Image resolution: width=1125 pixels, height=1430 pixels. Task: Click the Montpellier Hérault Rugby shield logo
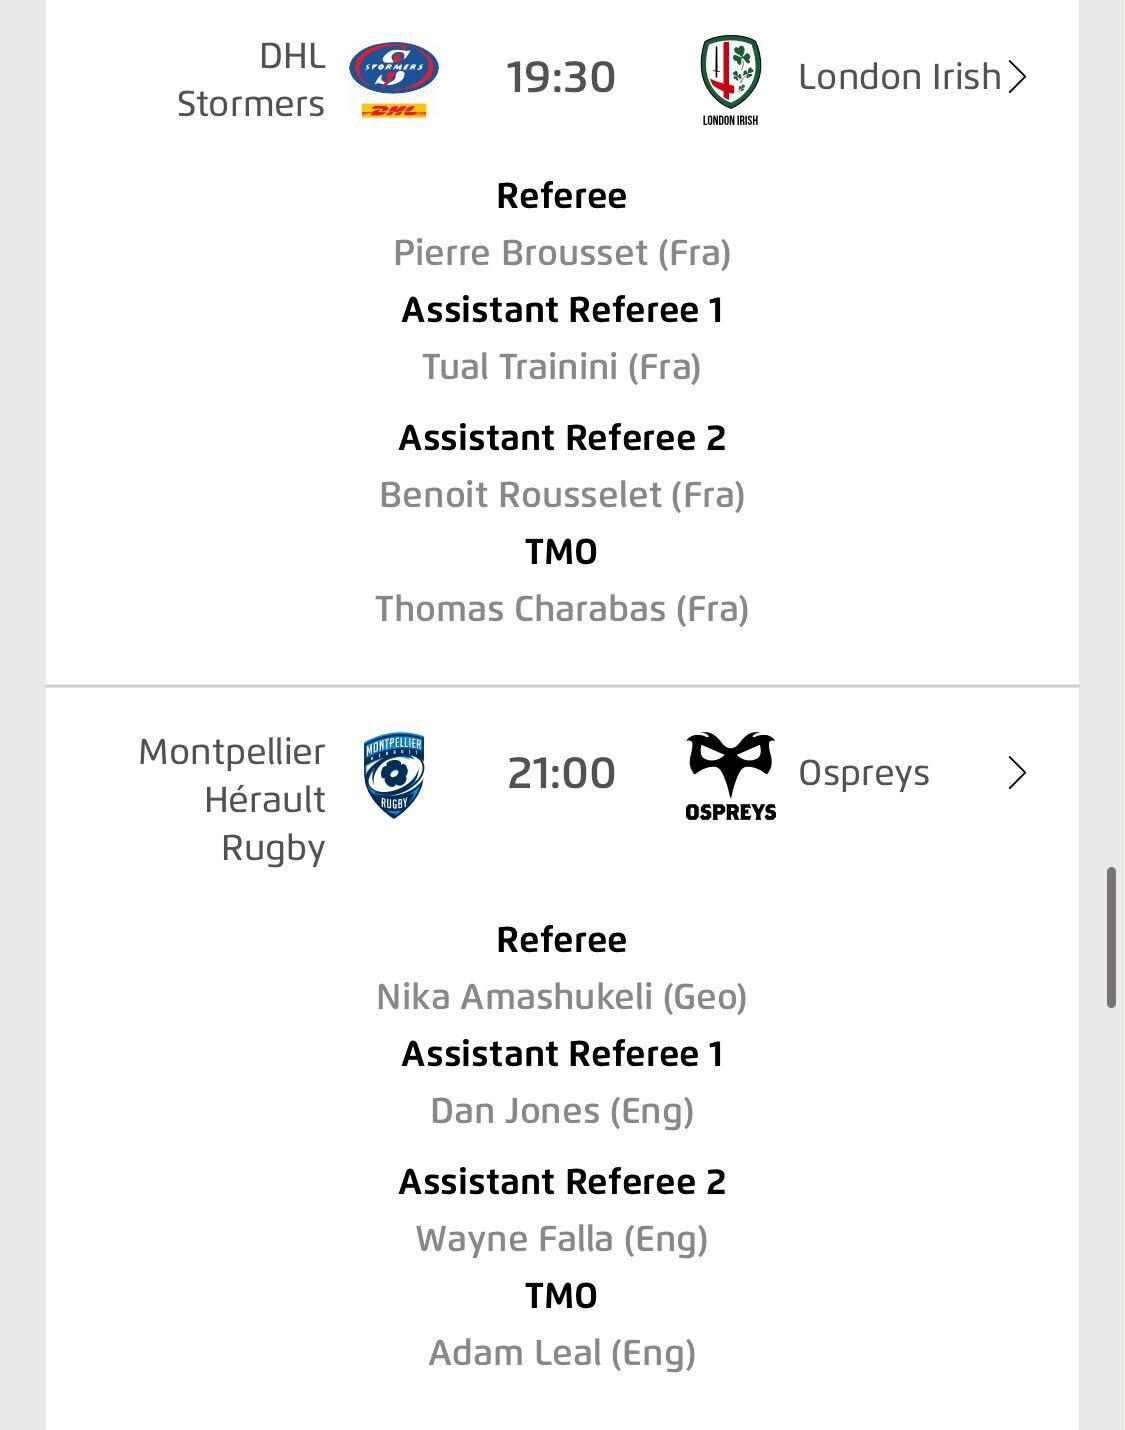(x=393, y=775)
